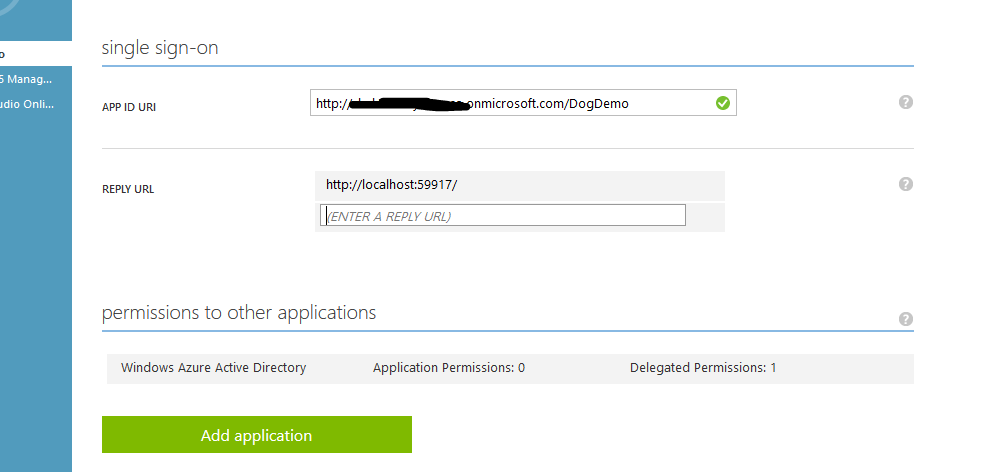This screenshot has width=994, height=472.
Task: Click the APP ID URI label
Action: tap(129, 107)
